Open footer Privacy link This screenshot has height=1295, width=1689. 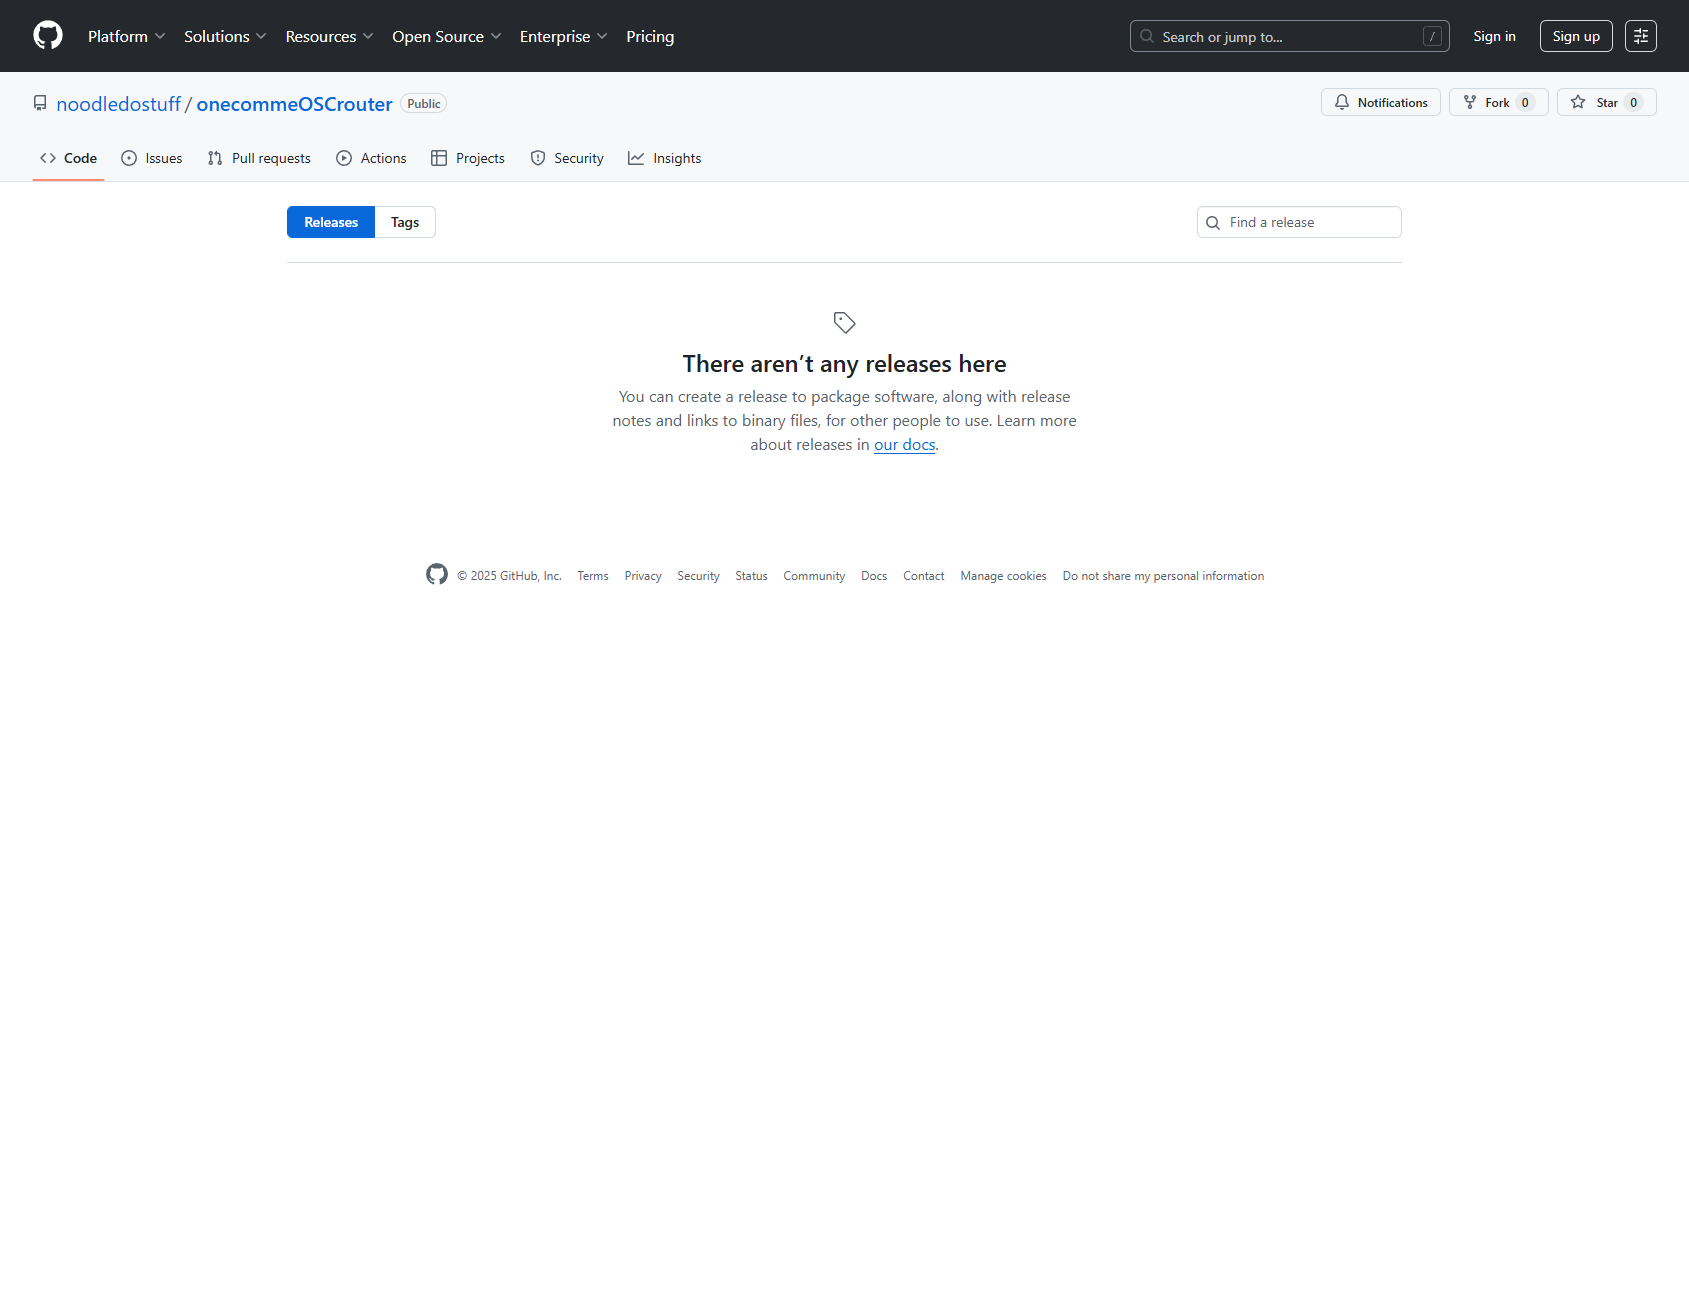(x=643, y=576)
